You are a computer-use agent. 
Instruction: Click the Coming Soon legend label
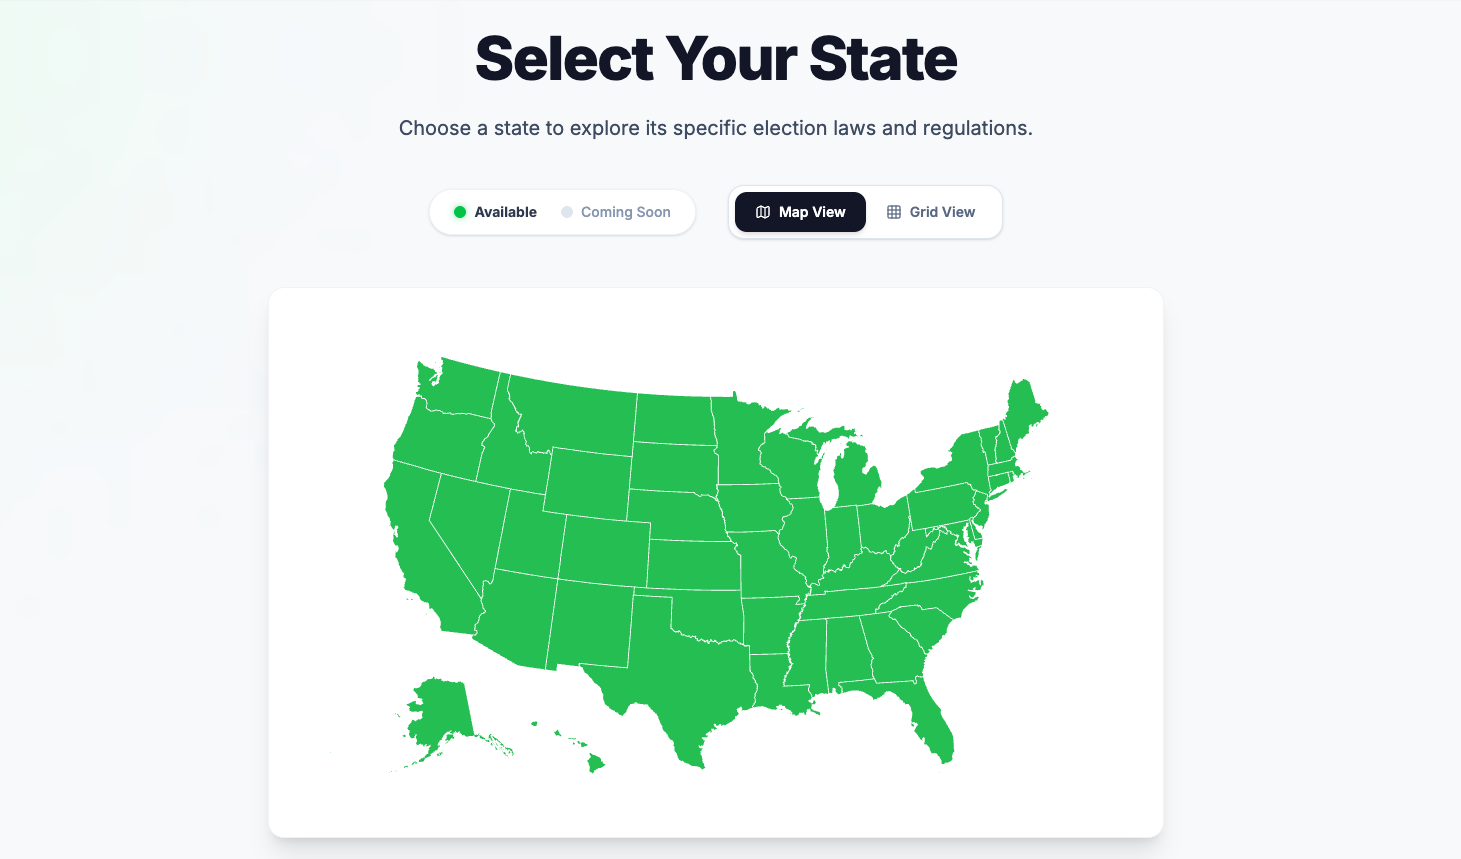tap(626, 212)
